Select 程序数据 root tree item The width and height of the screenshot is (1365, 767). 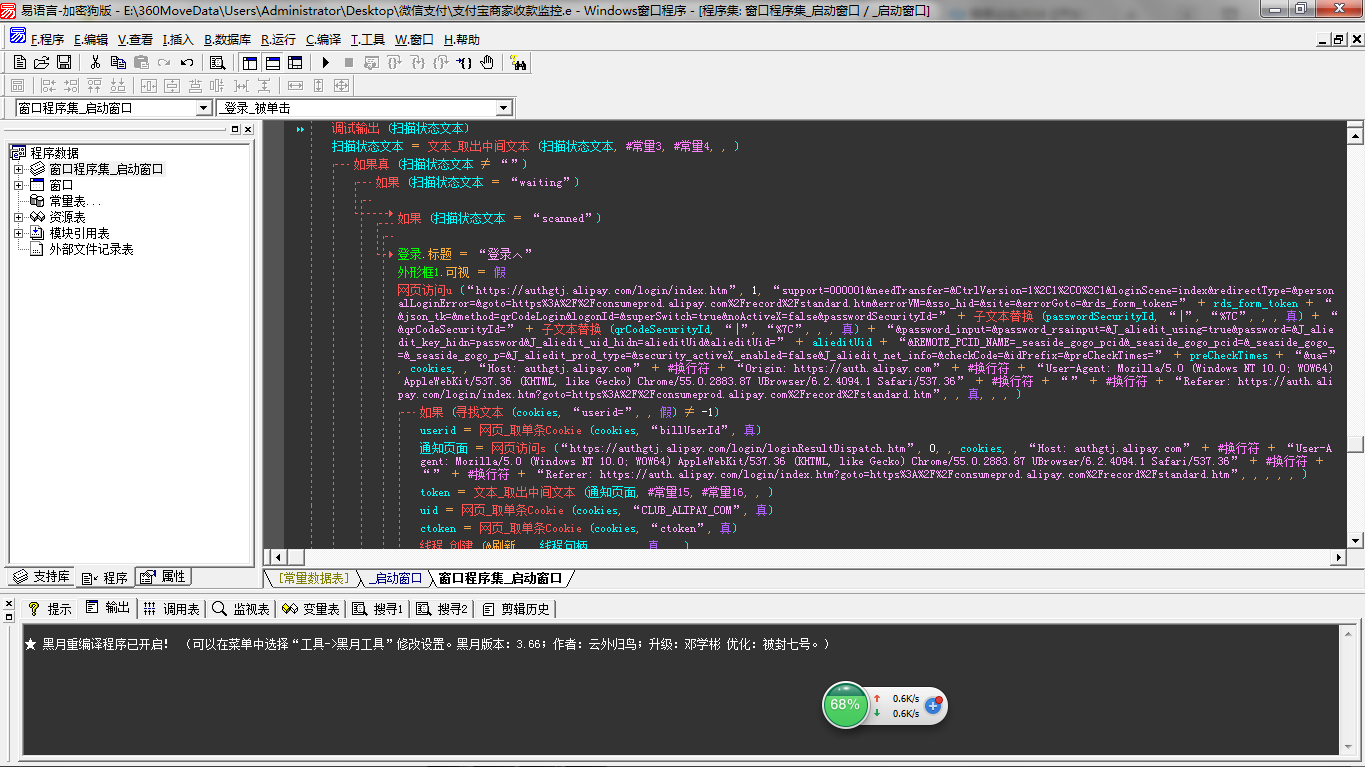(54, 153)
